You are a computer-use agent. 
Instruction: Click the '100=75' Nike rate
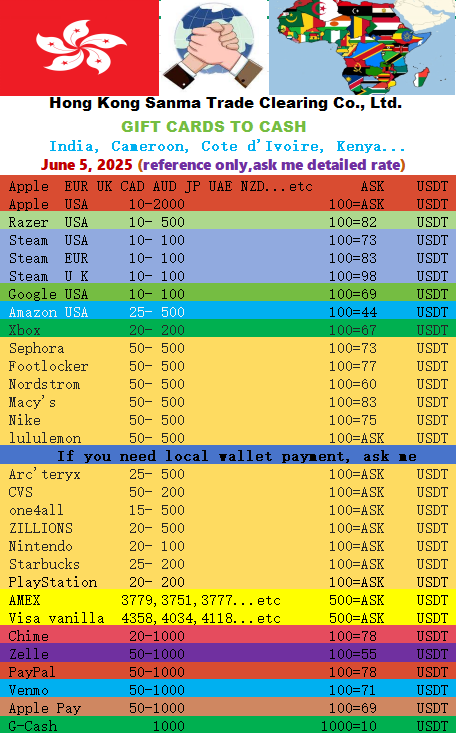point(353,420)
